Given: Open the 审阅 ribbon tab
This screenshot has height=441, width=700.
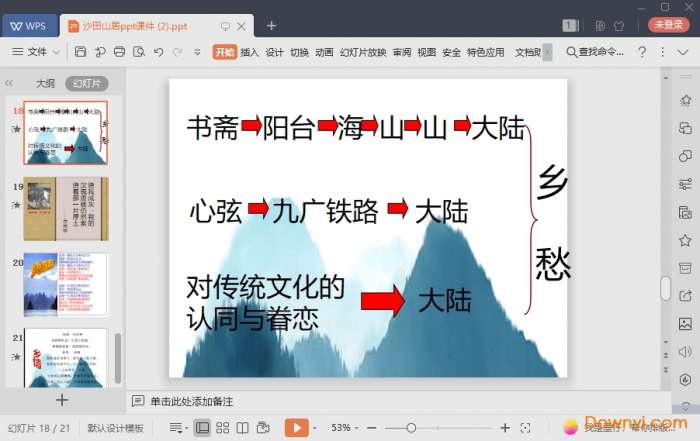Looking at the screenshot, I should (402, 52).
